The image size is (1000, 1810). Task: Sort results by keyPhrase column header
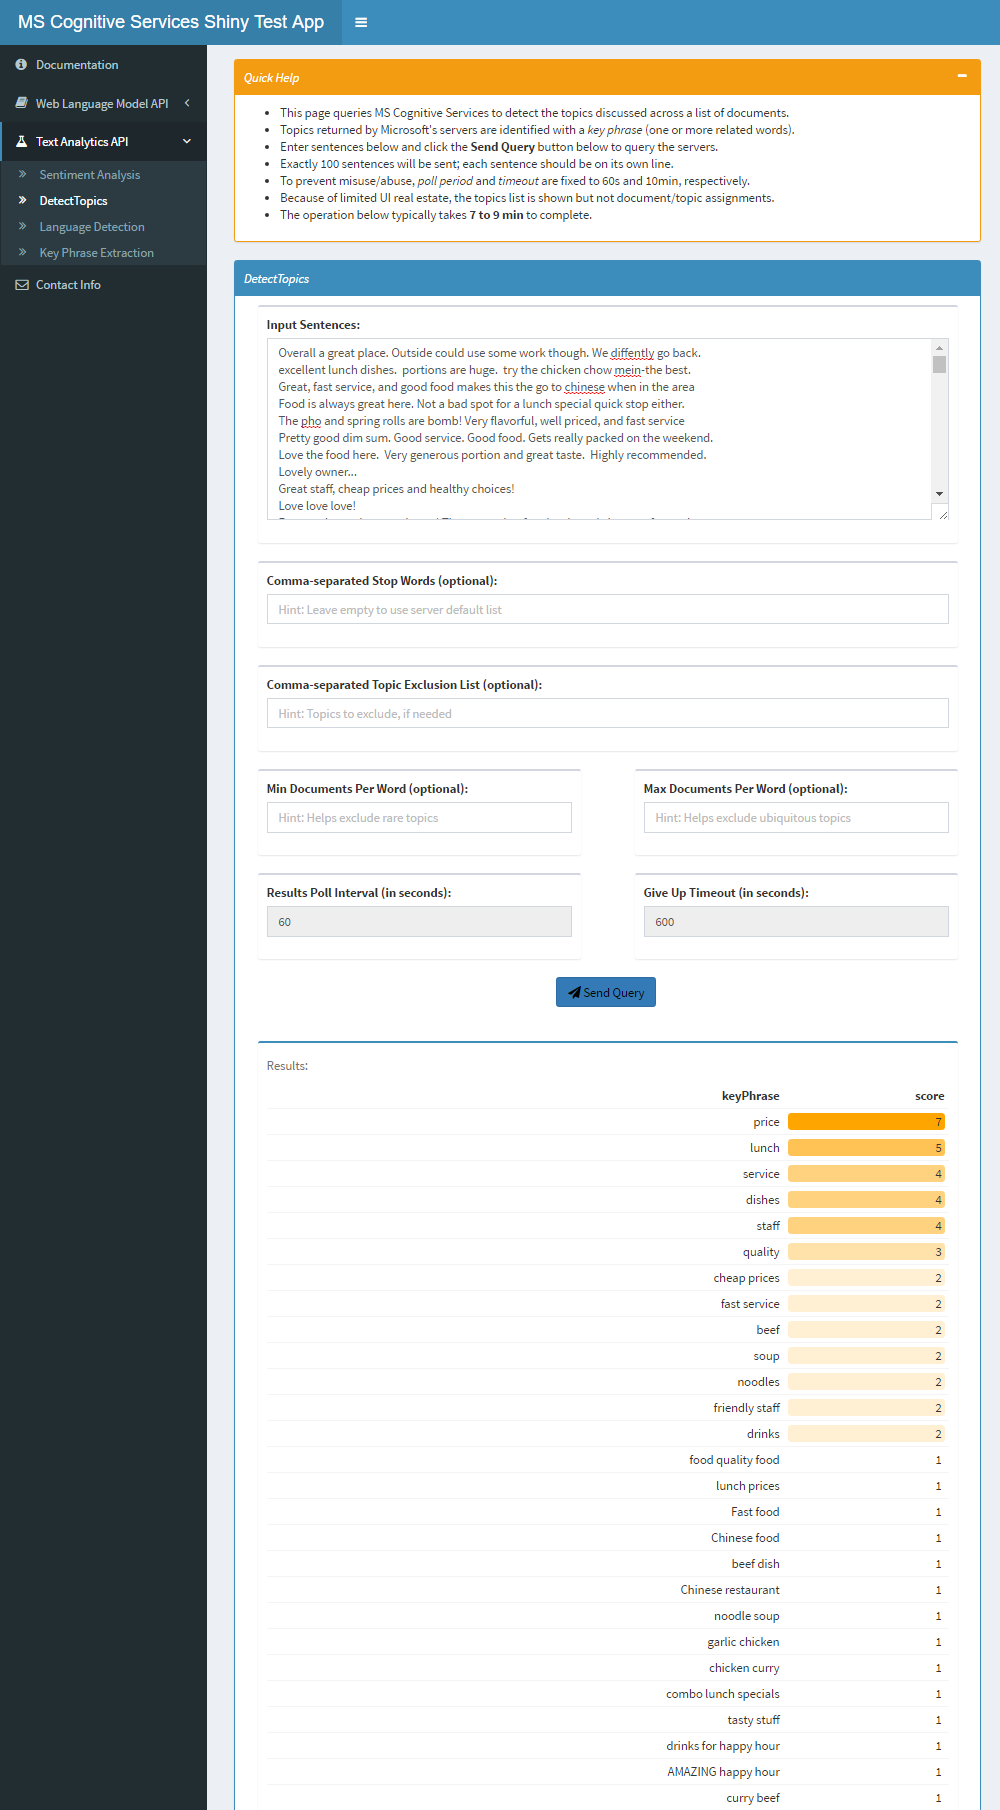click(750, 1096)
